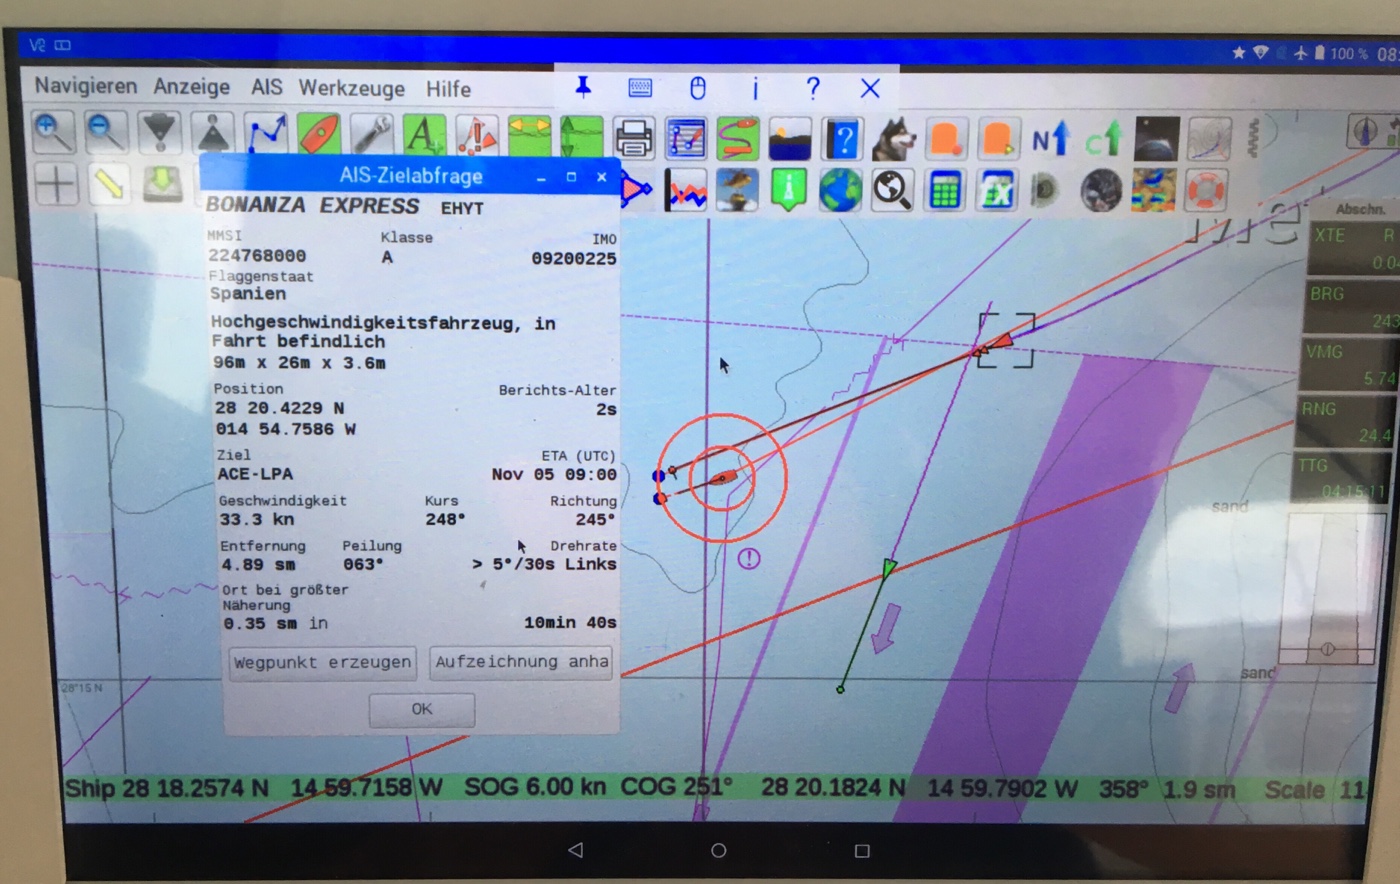The image size is (1400, 884).
Task: Click the zoom out magnifier tool
Action: click(x=106, y=133)
